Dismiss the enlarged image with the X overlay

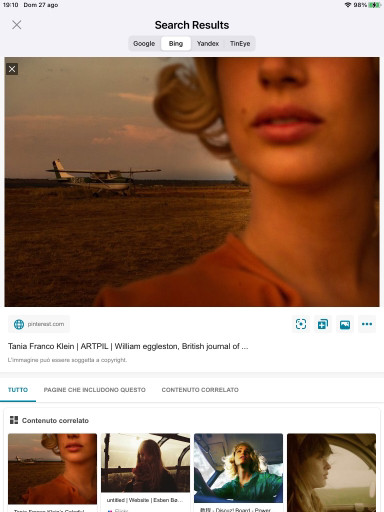coord(12,69)
